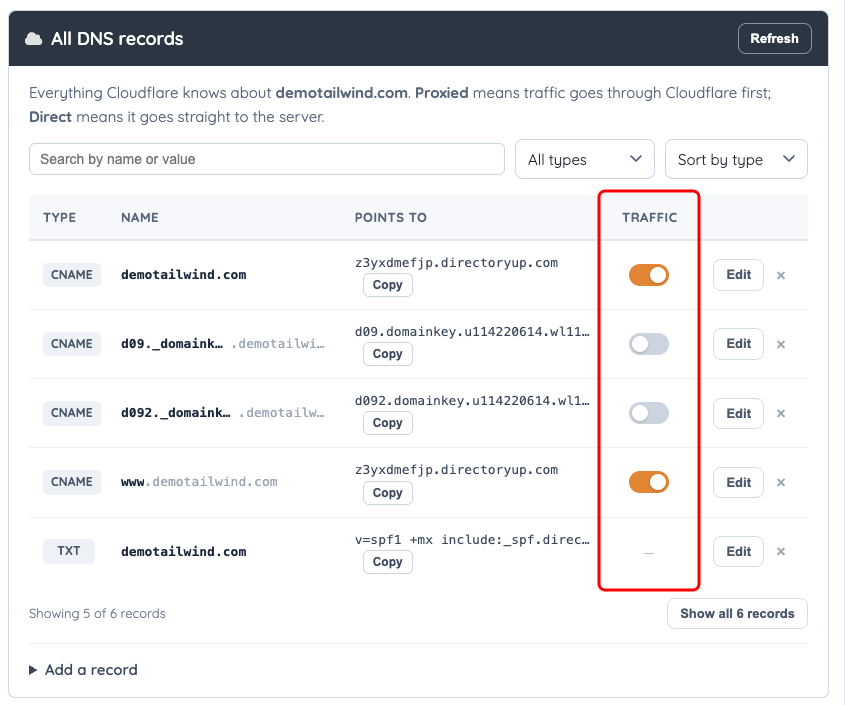Image resolution: width=845 pixels, height=705 pixels.
Task: Click the cloud icon beside All DNS records
Action: point(33,39)
